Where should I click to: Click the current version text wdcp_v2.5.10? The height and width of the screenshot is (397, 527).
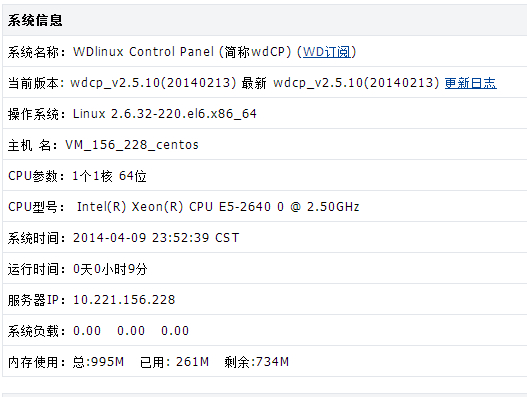tap(153, 83)
